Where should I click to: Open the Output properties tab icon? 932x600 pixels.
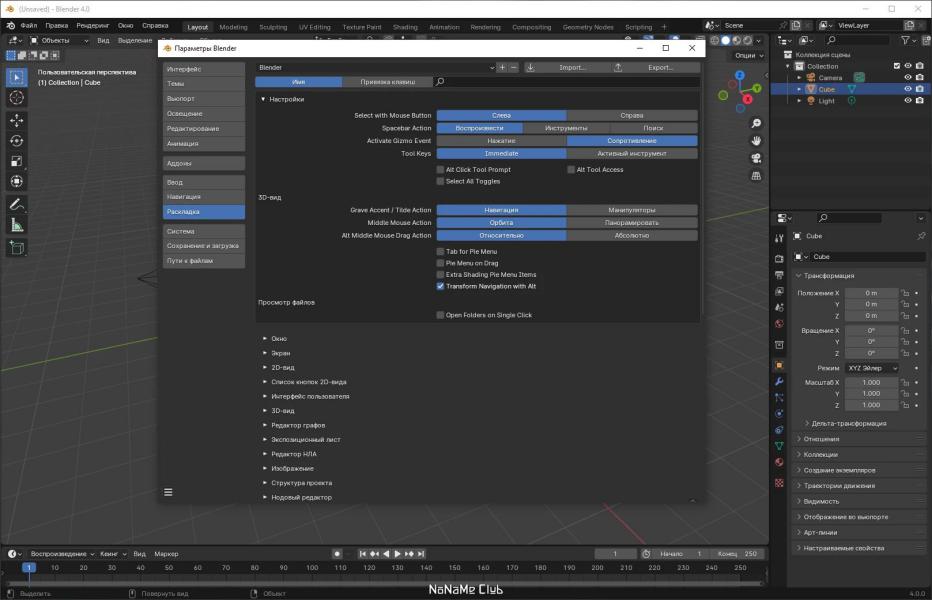[779, 275]
